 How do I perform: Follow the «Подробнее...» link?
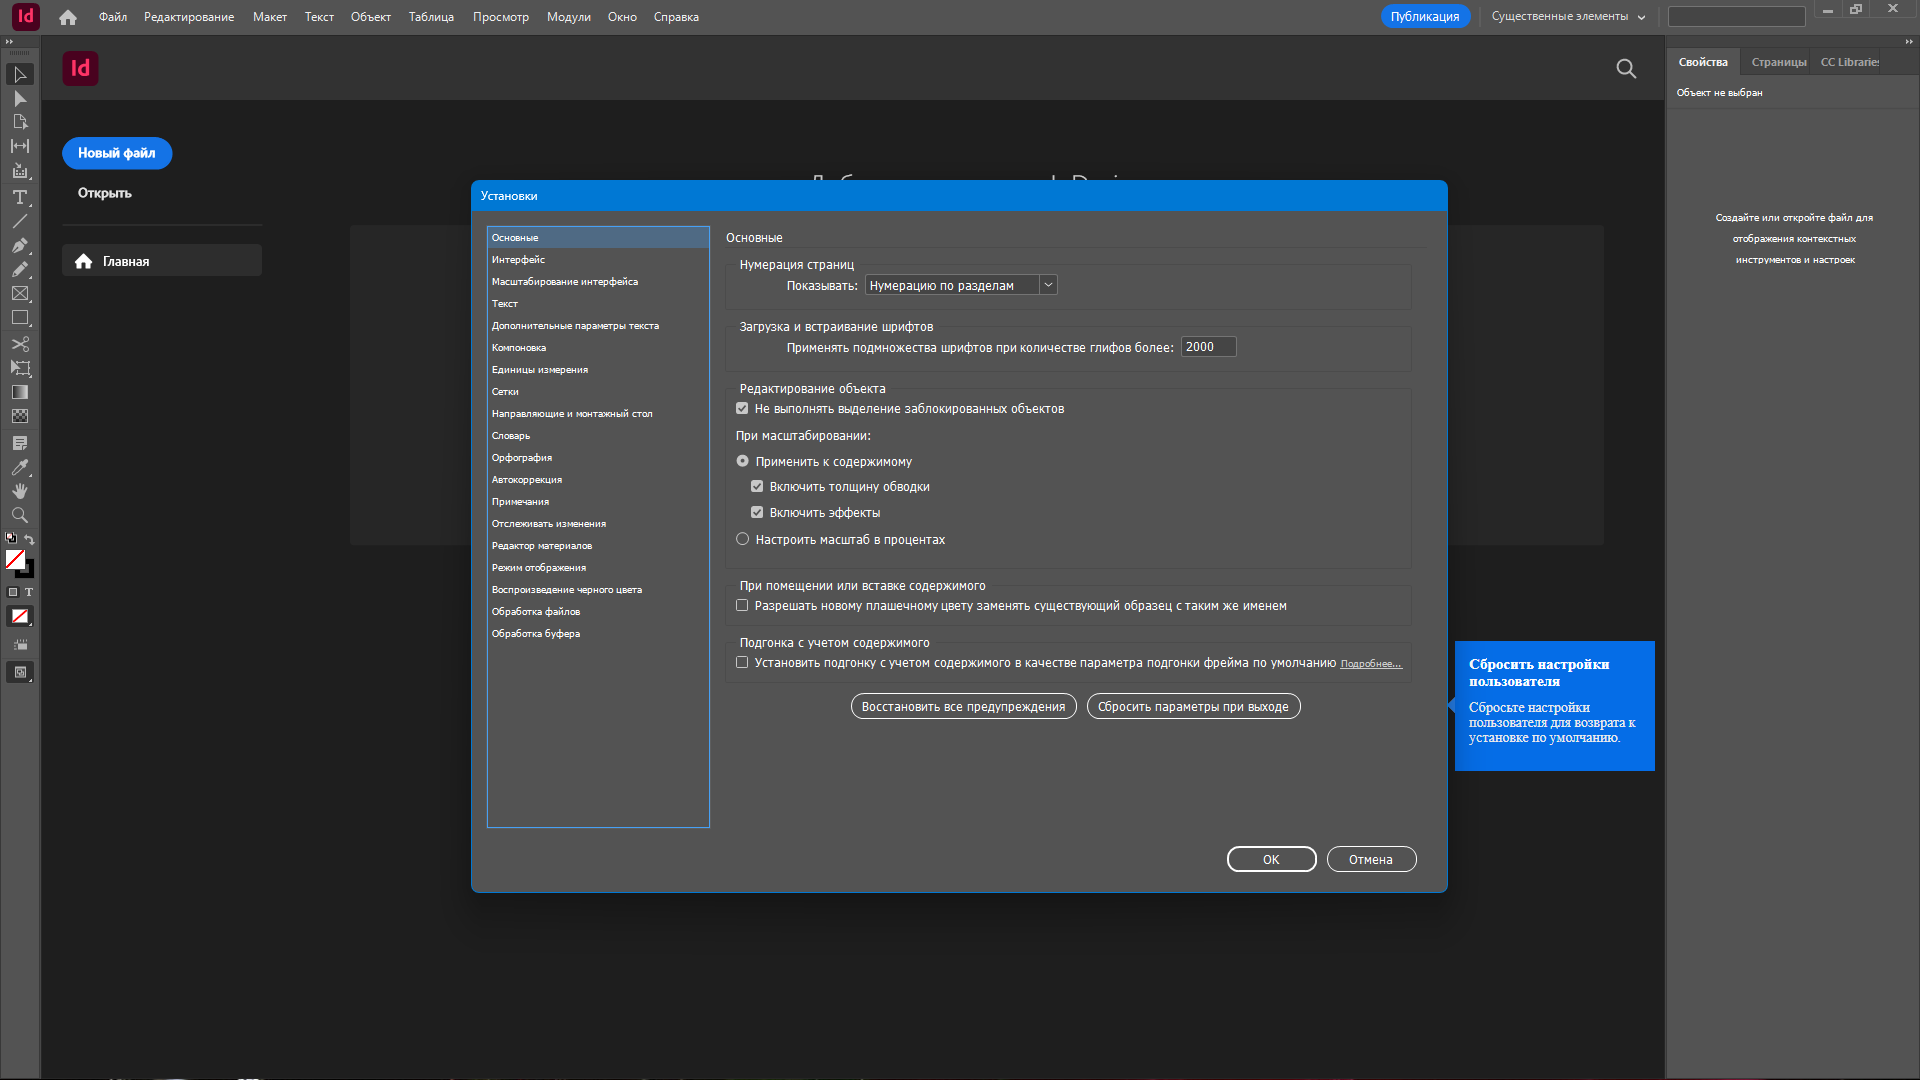pyautogui.click(x=1370, y=662)
